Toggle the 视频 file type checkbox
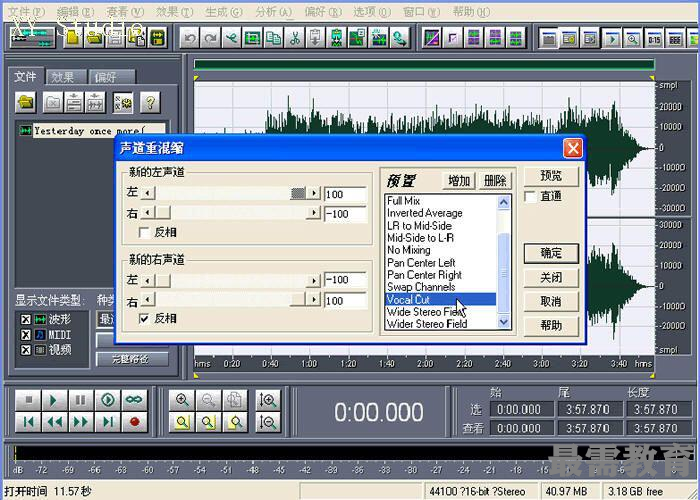 (25, 350)
